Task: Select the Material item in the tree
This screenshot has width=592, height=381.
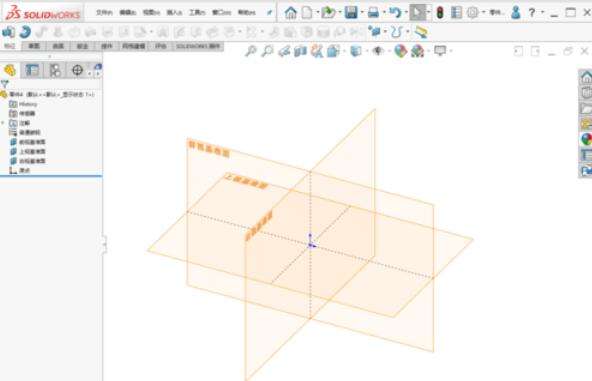Action: [x=25, y=133]
